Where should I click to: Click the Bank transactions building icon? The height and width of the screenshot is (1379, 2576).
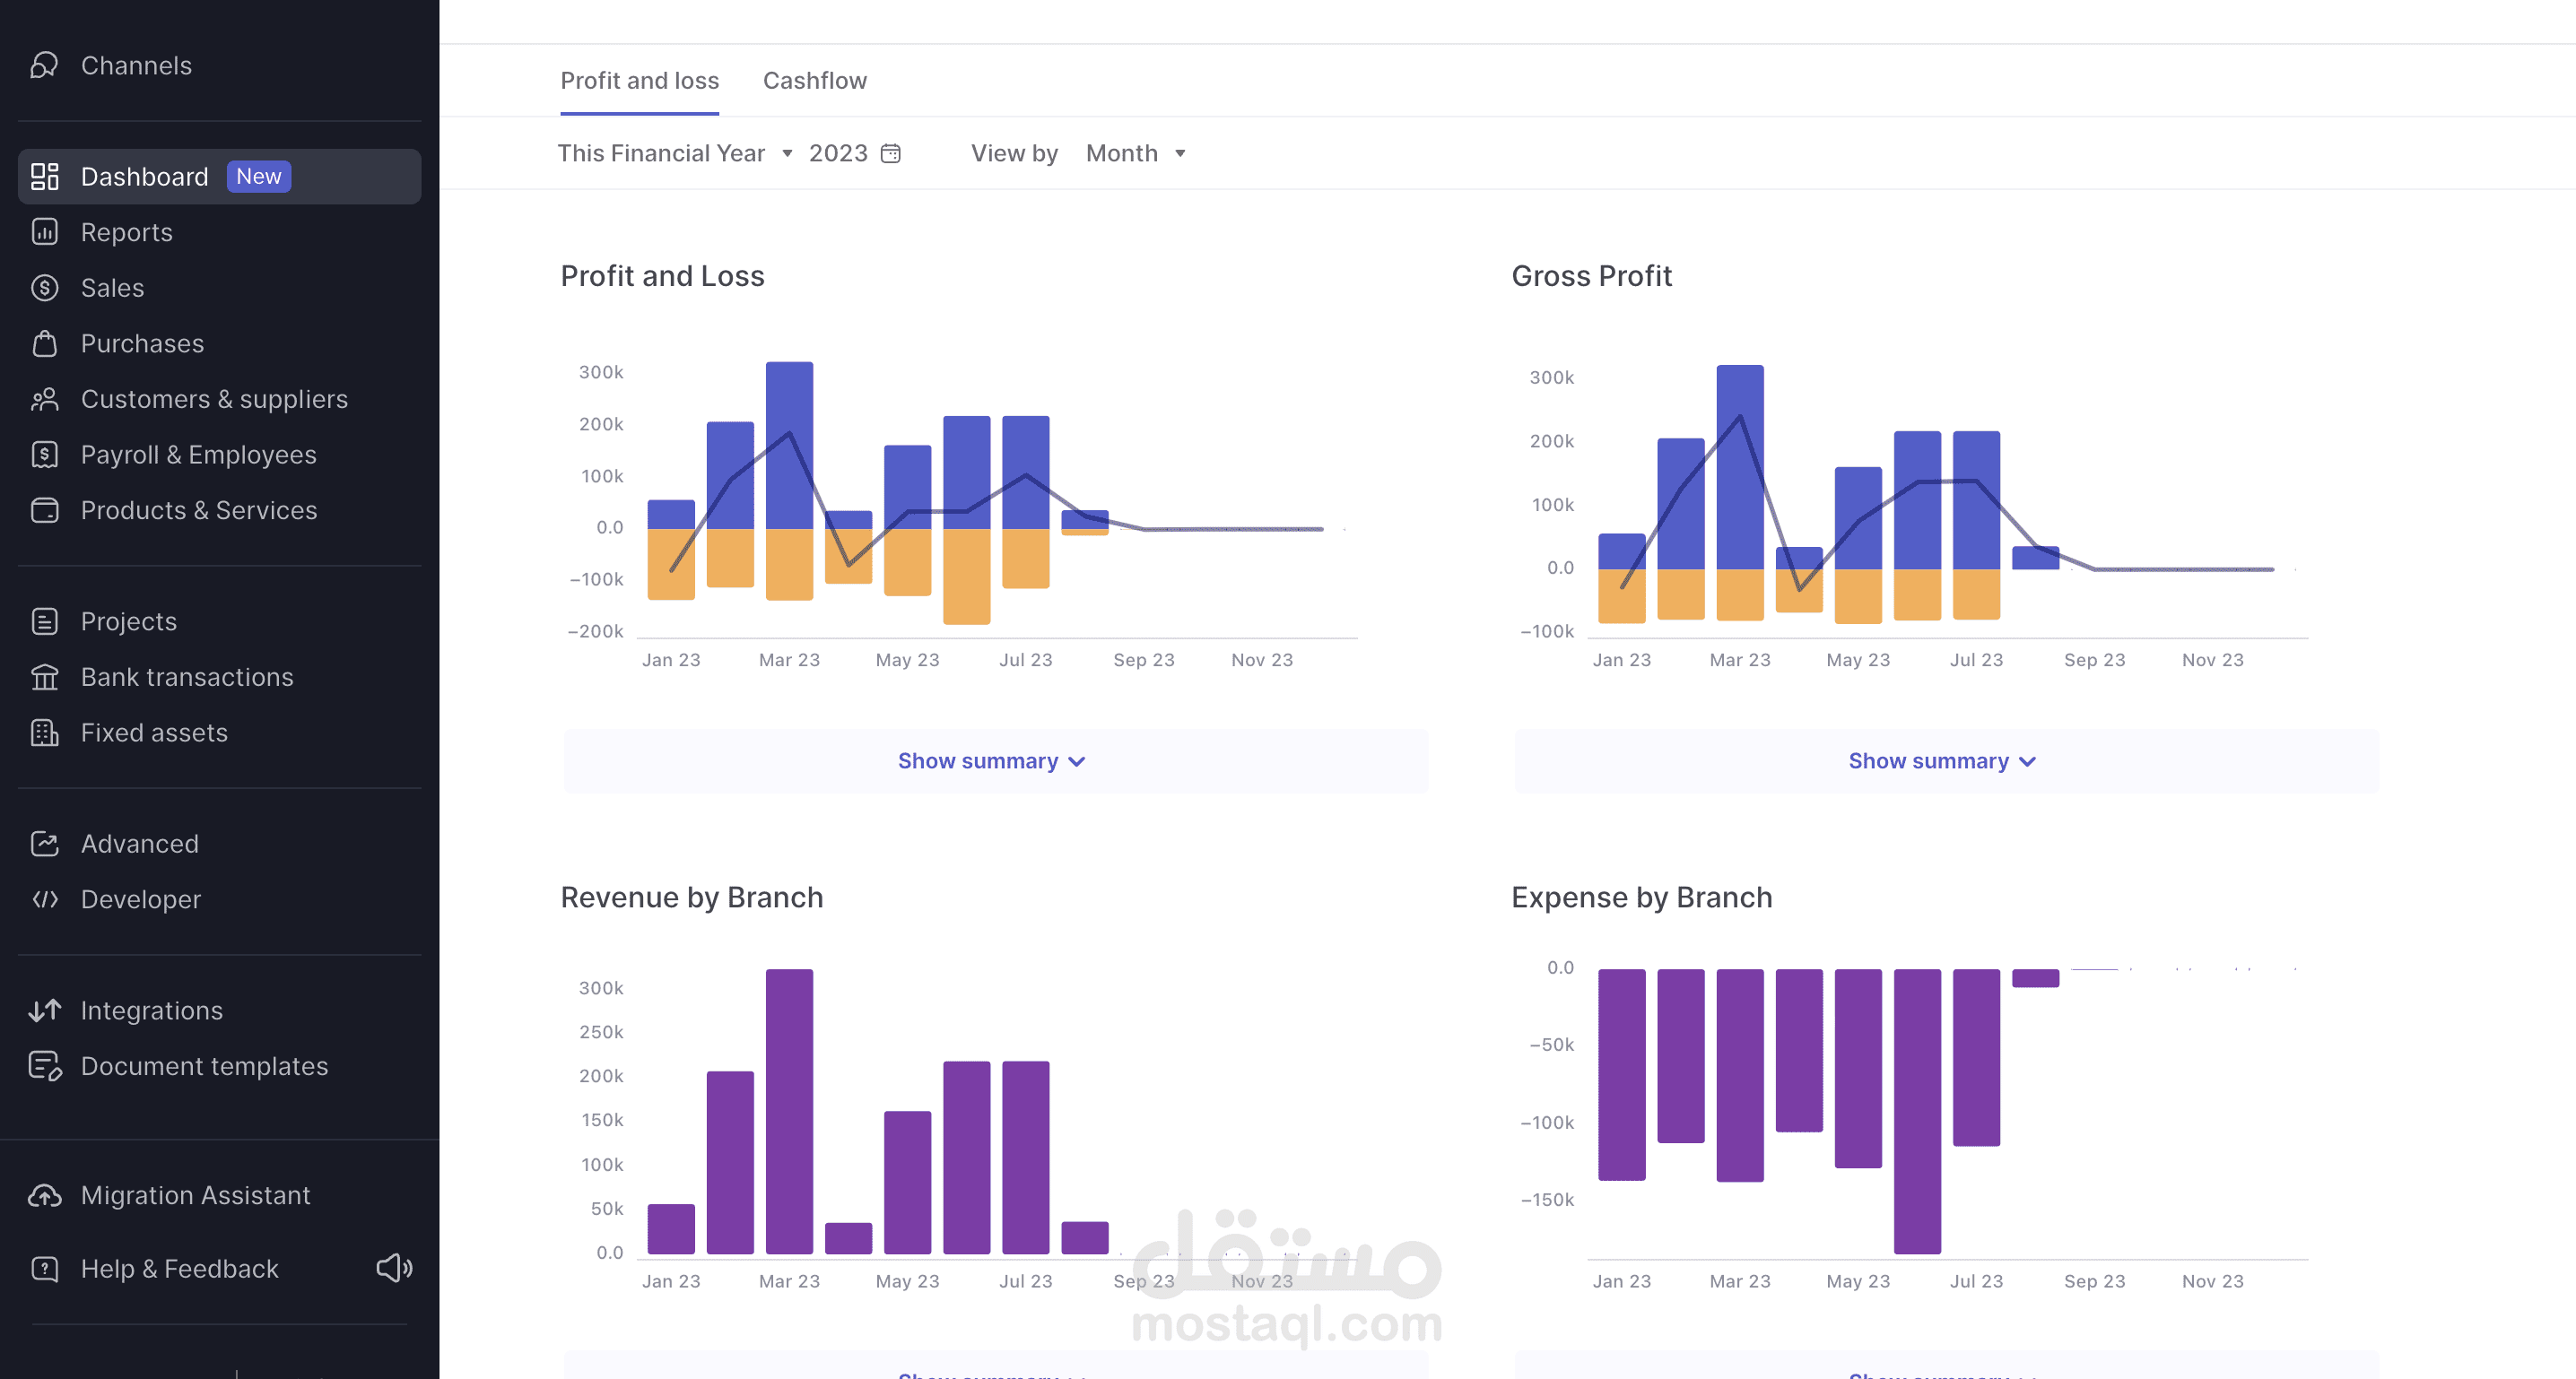(44, 677)
